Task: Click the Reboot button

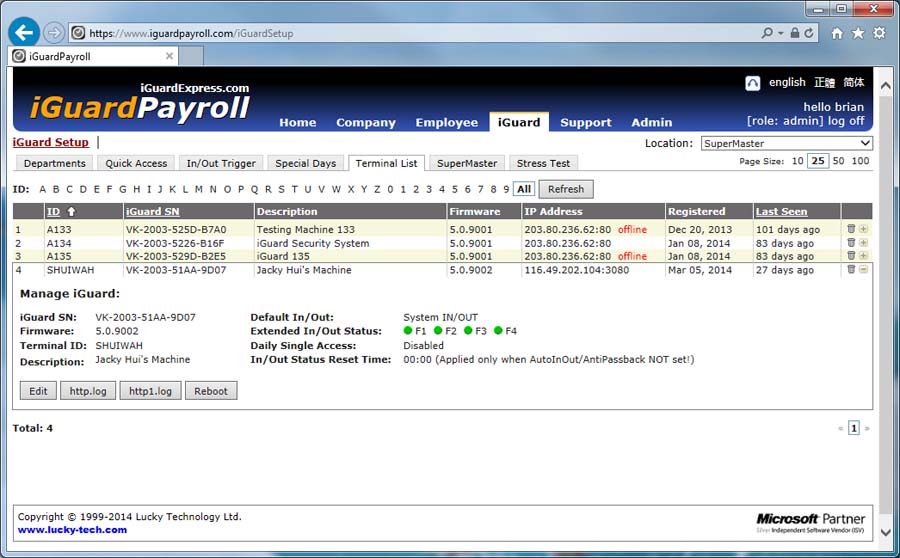Action: 211,391
